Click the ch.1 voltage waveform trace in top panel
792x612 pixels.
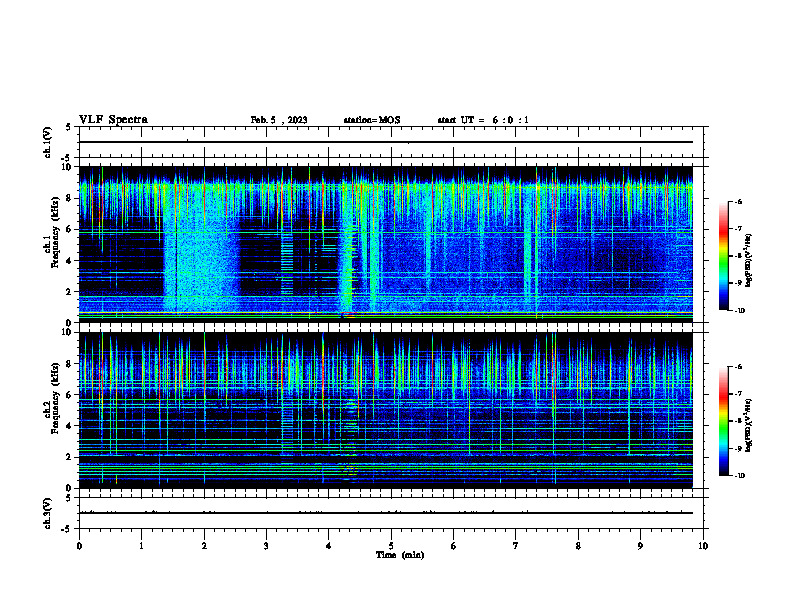386,142
